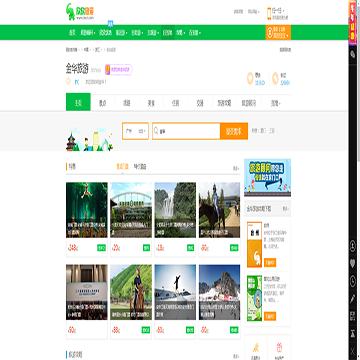Open the conference hall thumbnail
Viewport: 360px width, 360px height.
[87, 292]
